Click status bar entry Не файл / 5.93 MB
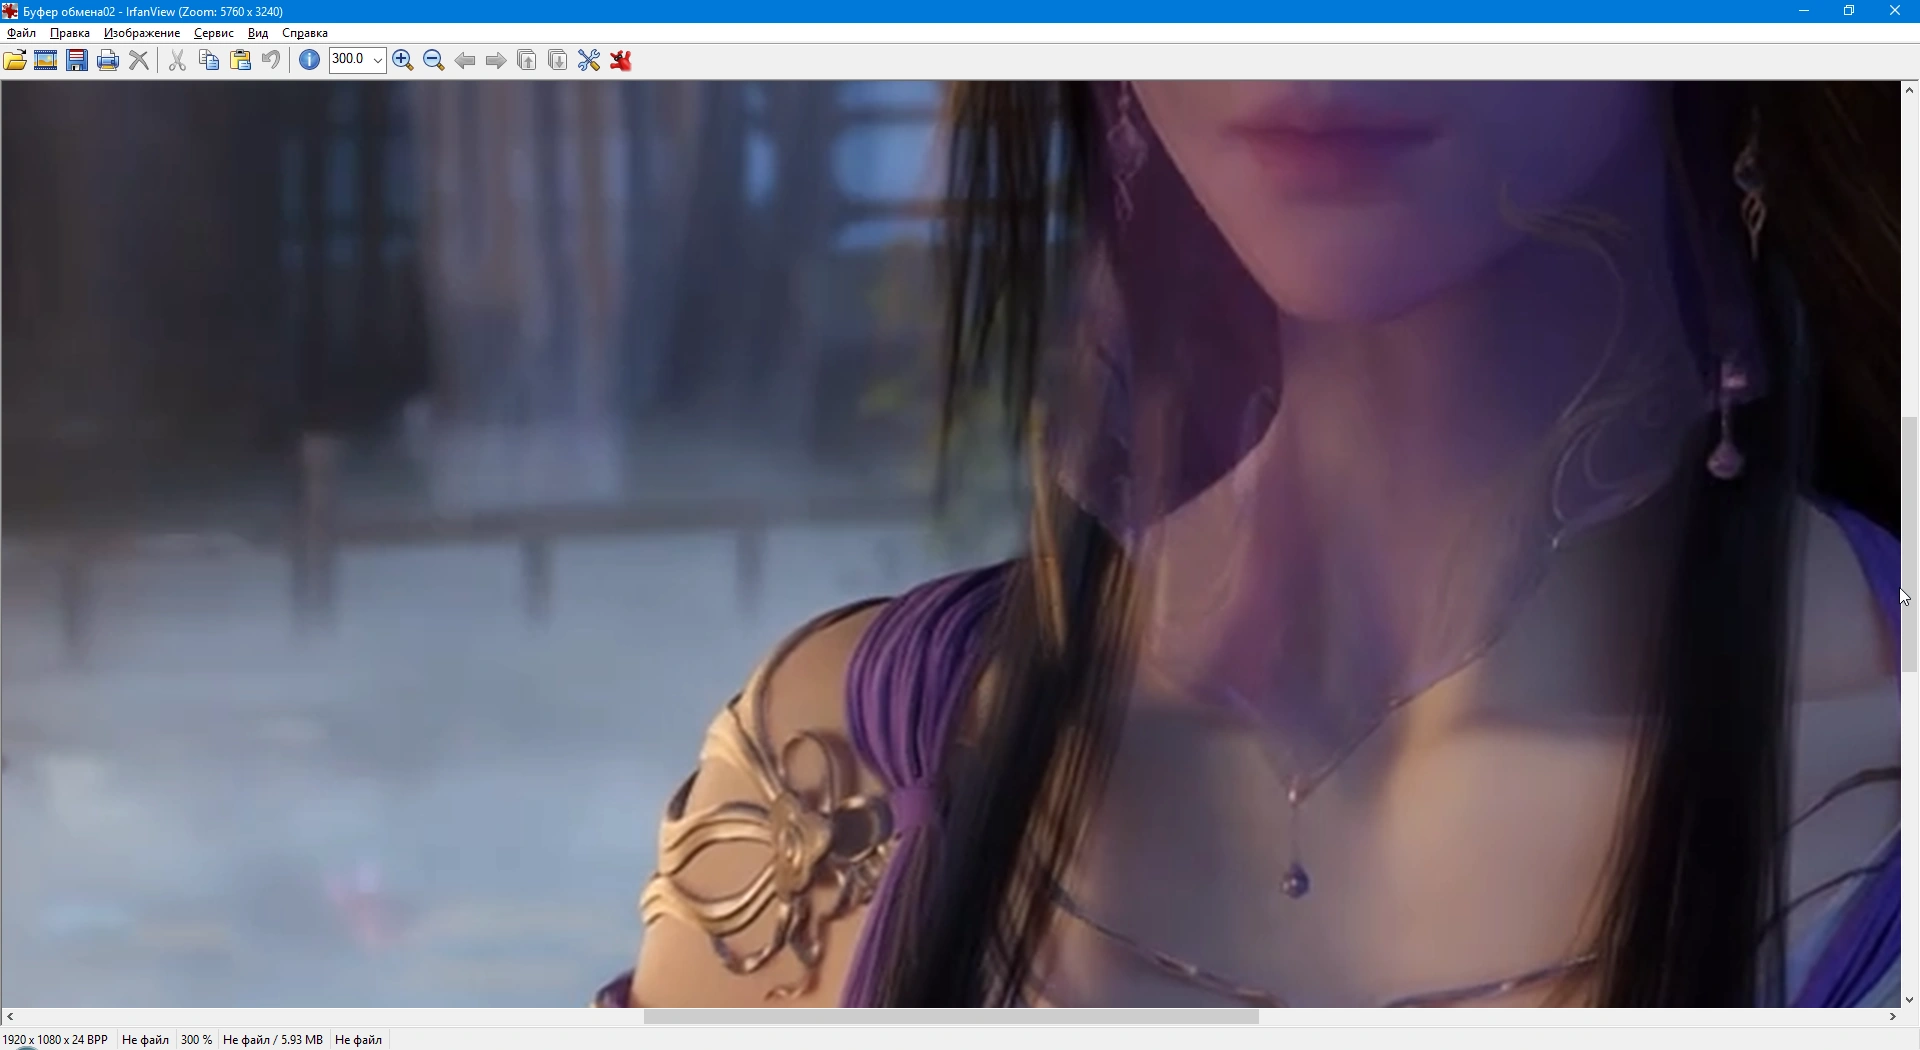 pos(273,1040)
